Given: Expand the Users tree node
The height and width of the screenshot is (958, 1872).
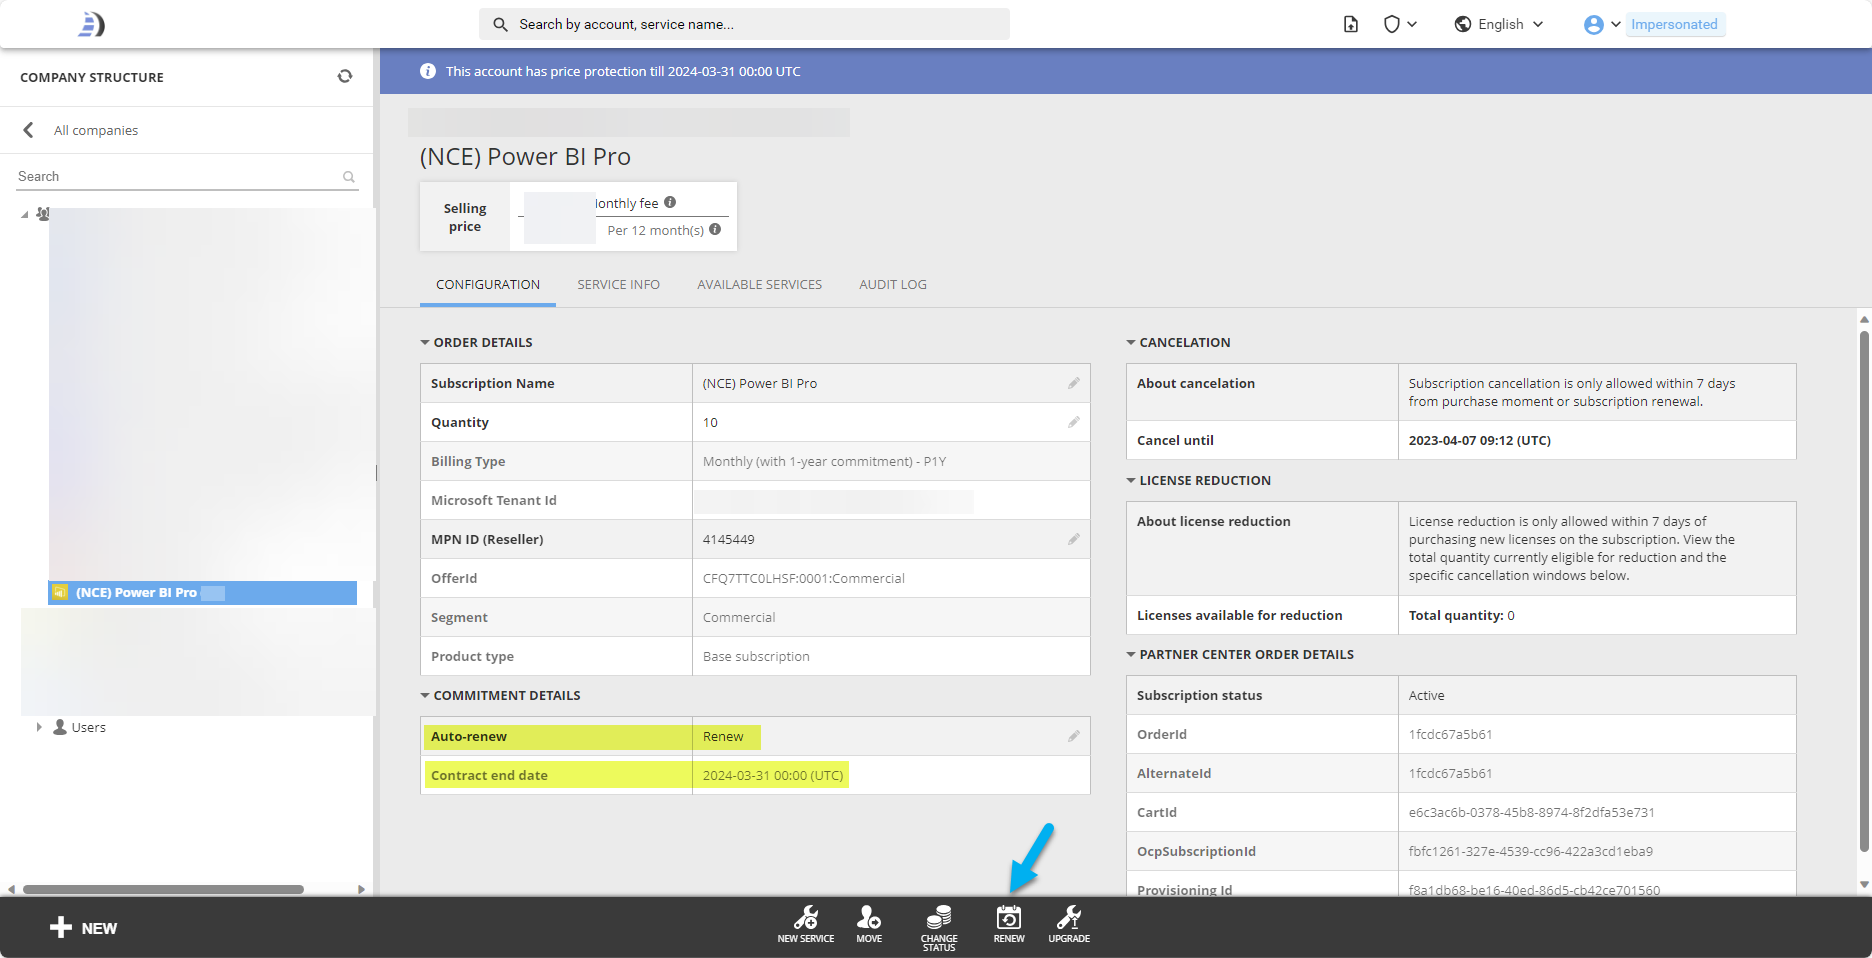Looking at the screenshot, I should click(39, 727).
